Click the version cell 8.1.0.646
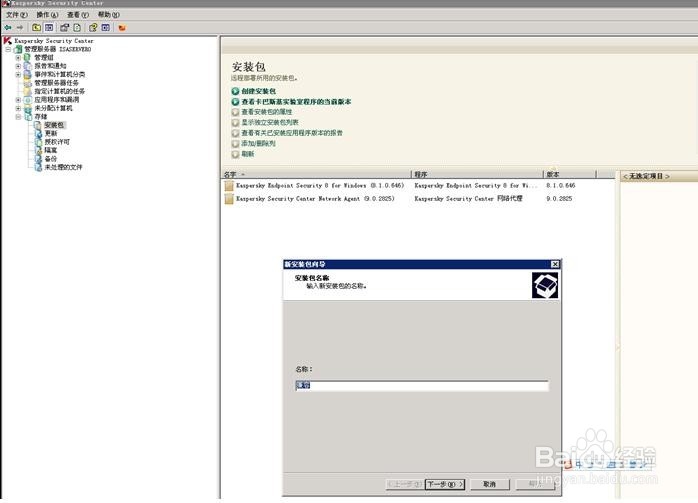Image resolution: width=698 pixels, height=503 pixels. coord(561,186)
